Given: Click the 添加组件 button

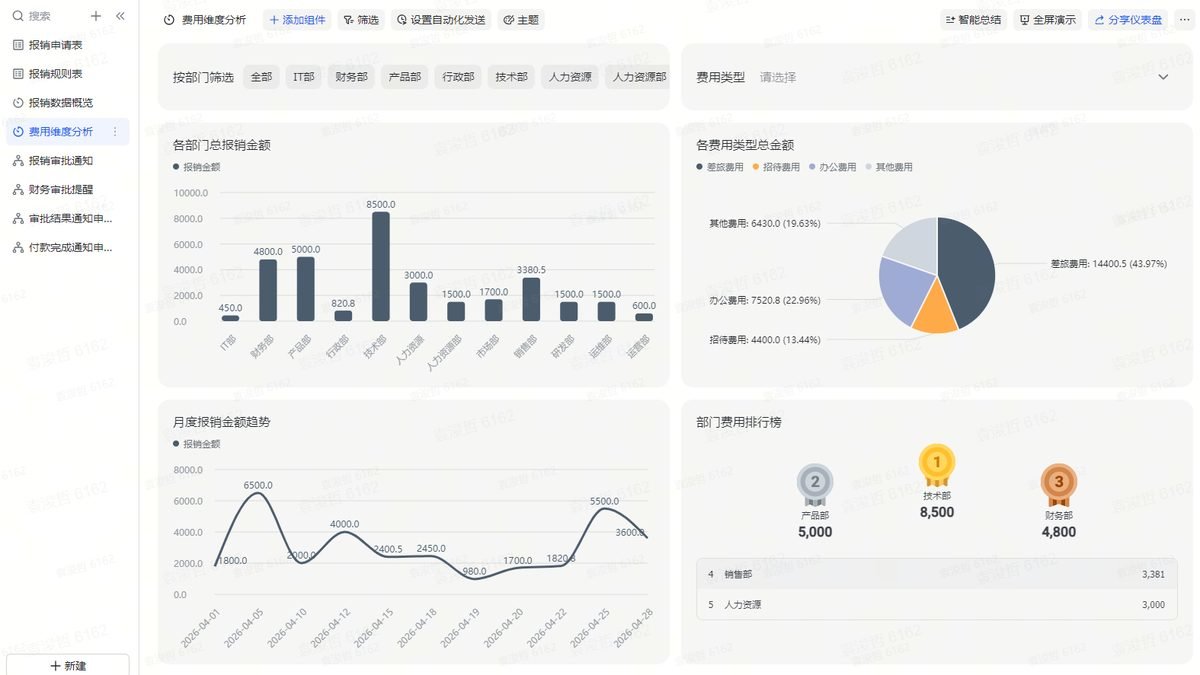Looking at the screenshot, I should (298, 20).
